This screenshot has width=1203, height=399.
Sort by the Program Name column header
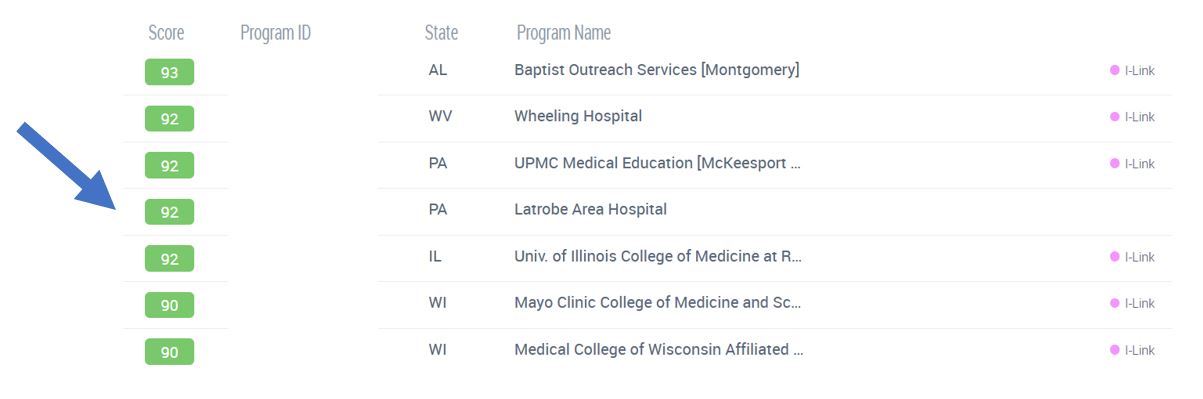click(x=563, y=33)
